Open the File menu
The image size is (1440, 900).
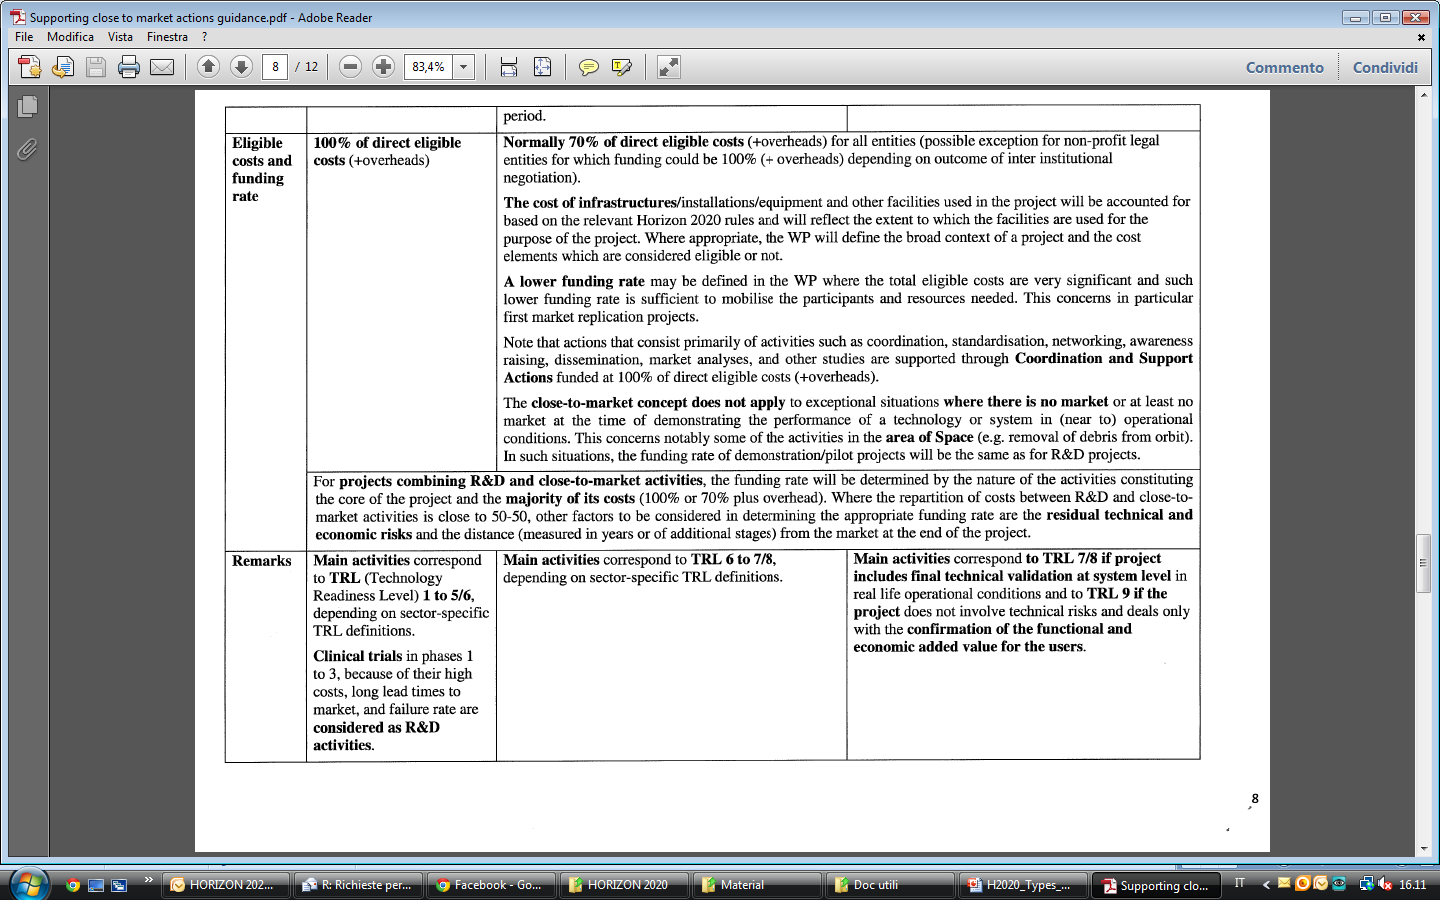(x=24, y=37)
